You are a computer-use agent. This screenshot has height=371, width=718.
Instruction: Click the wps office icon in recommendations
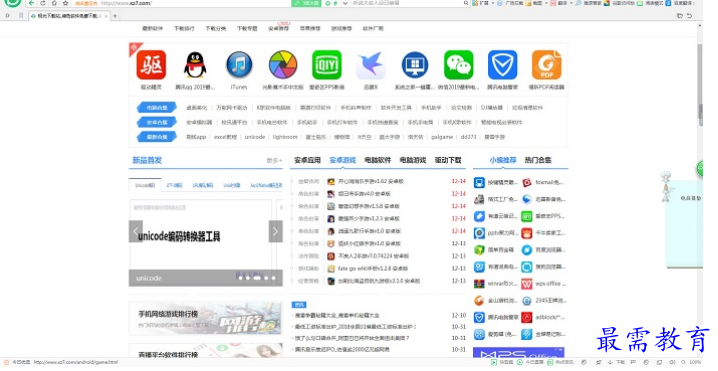527,284
